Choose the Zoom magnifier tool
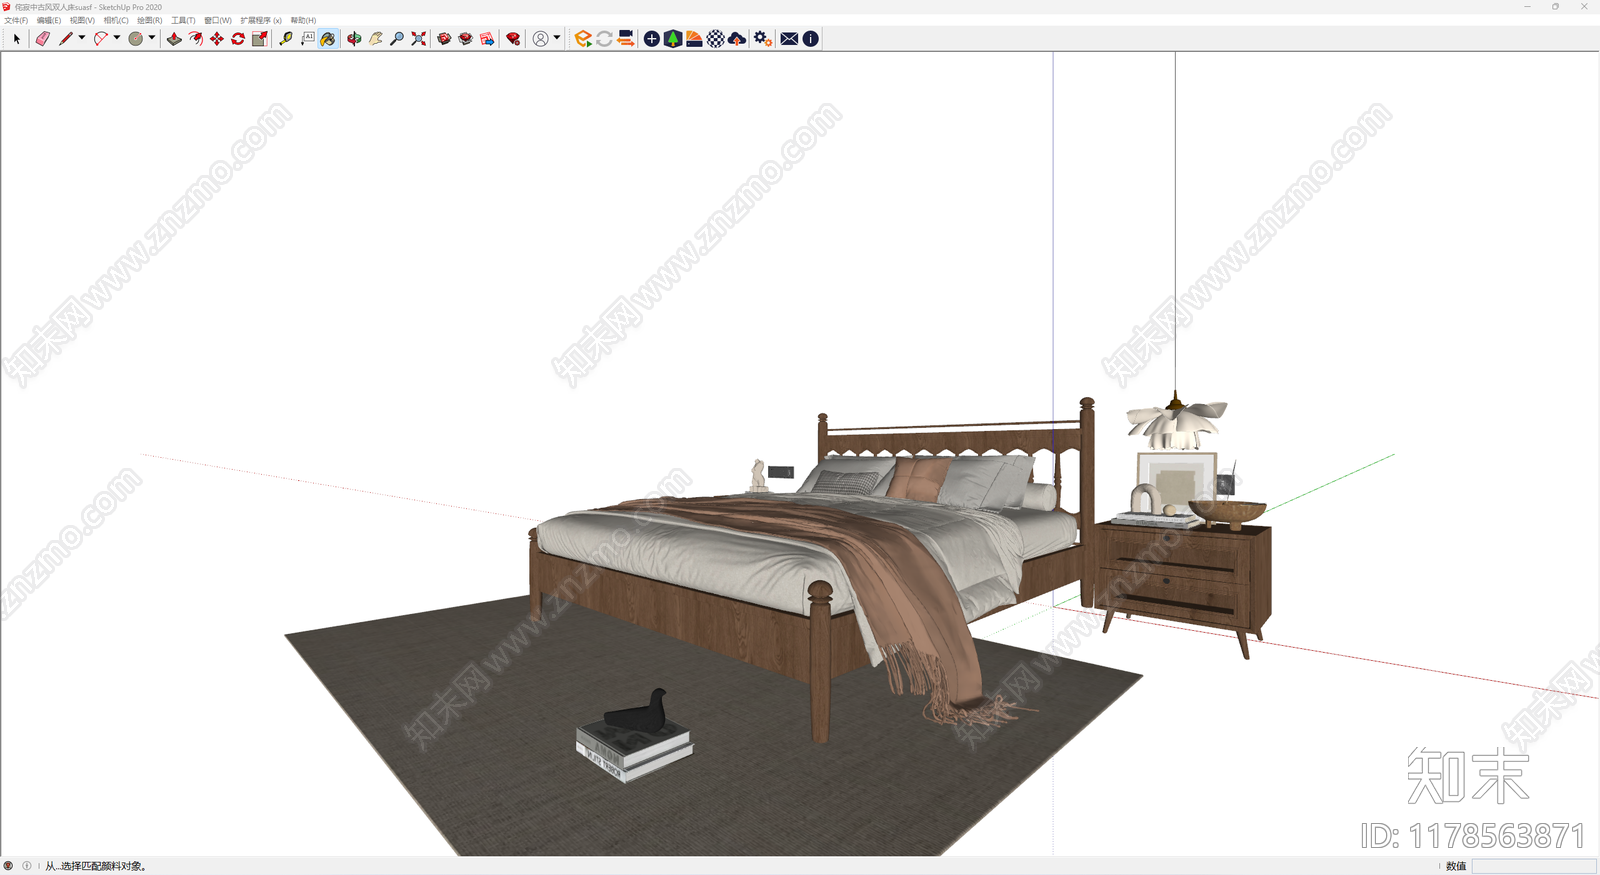The height and width of the screenshot is (875, 1600). pyautogui.click(x=397, y=39)
